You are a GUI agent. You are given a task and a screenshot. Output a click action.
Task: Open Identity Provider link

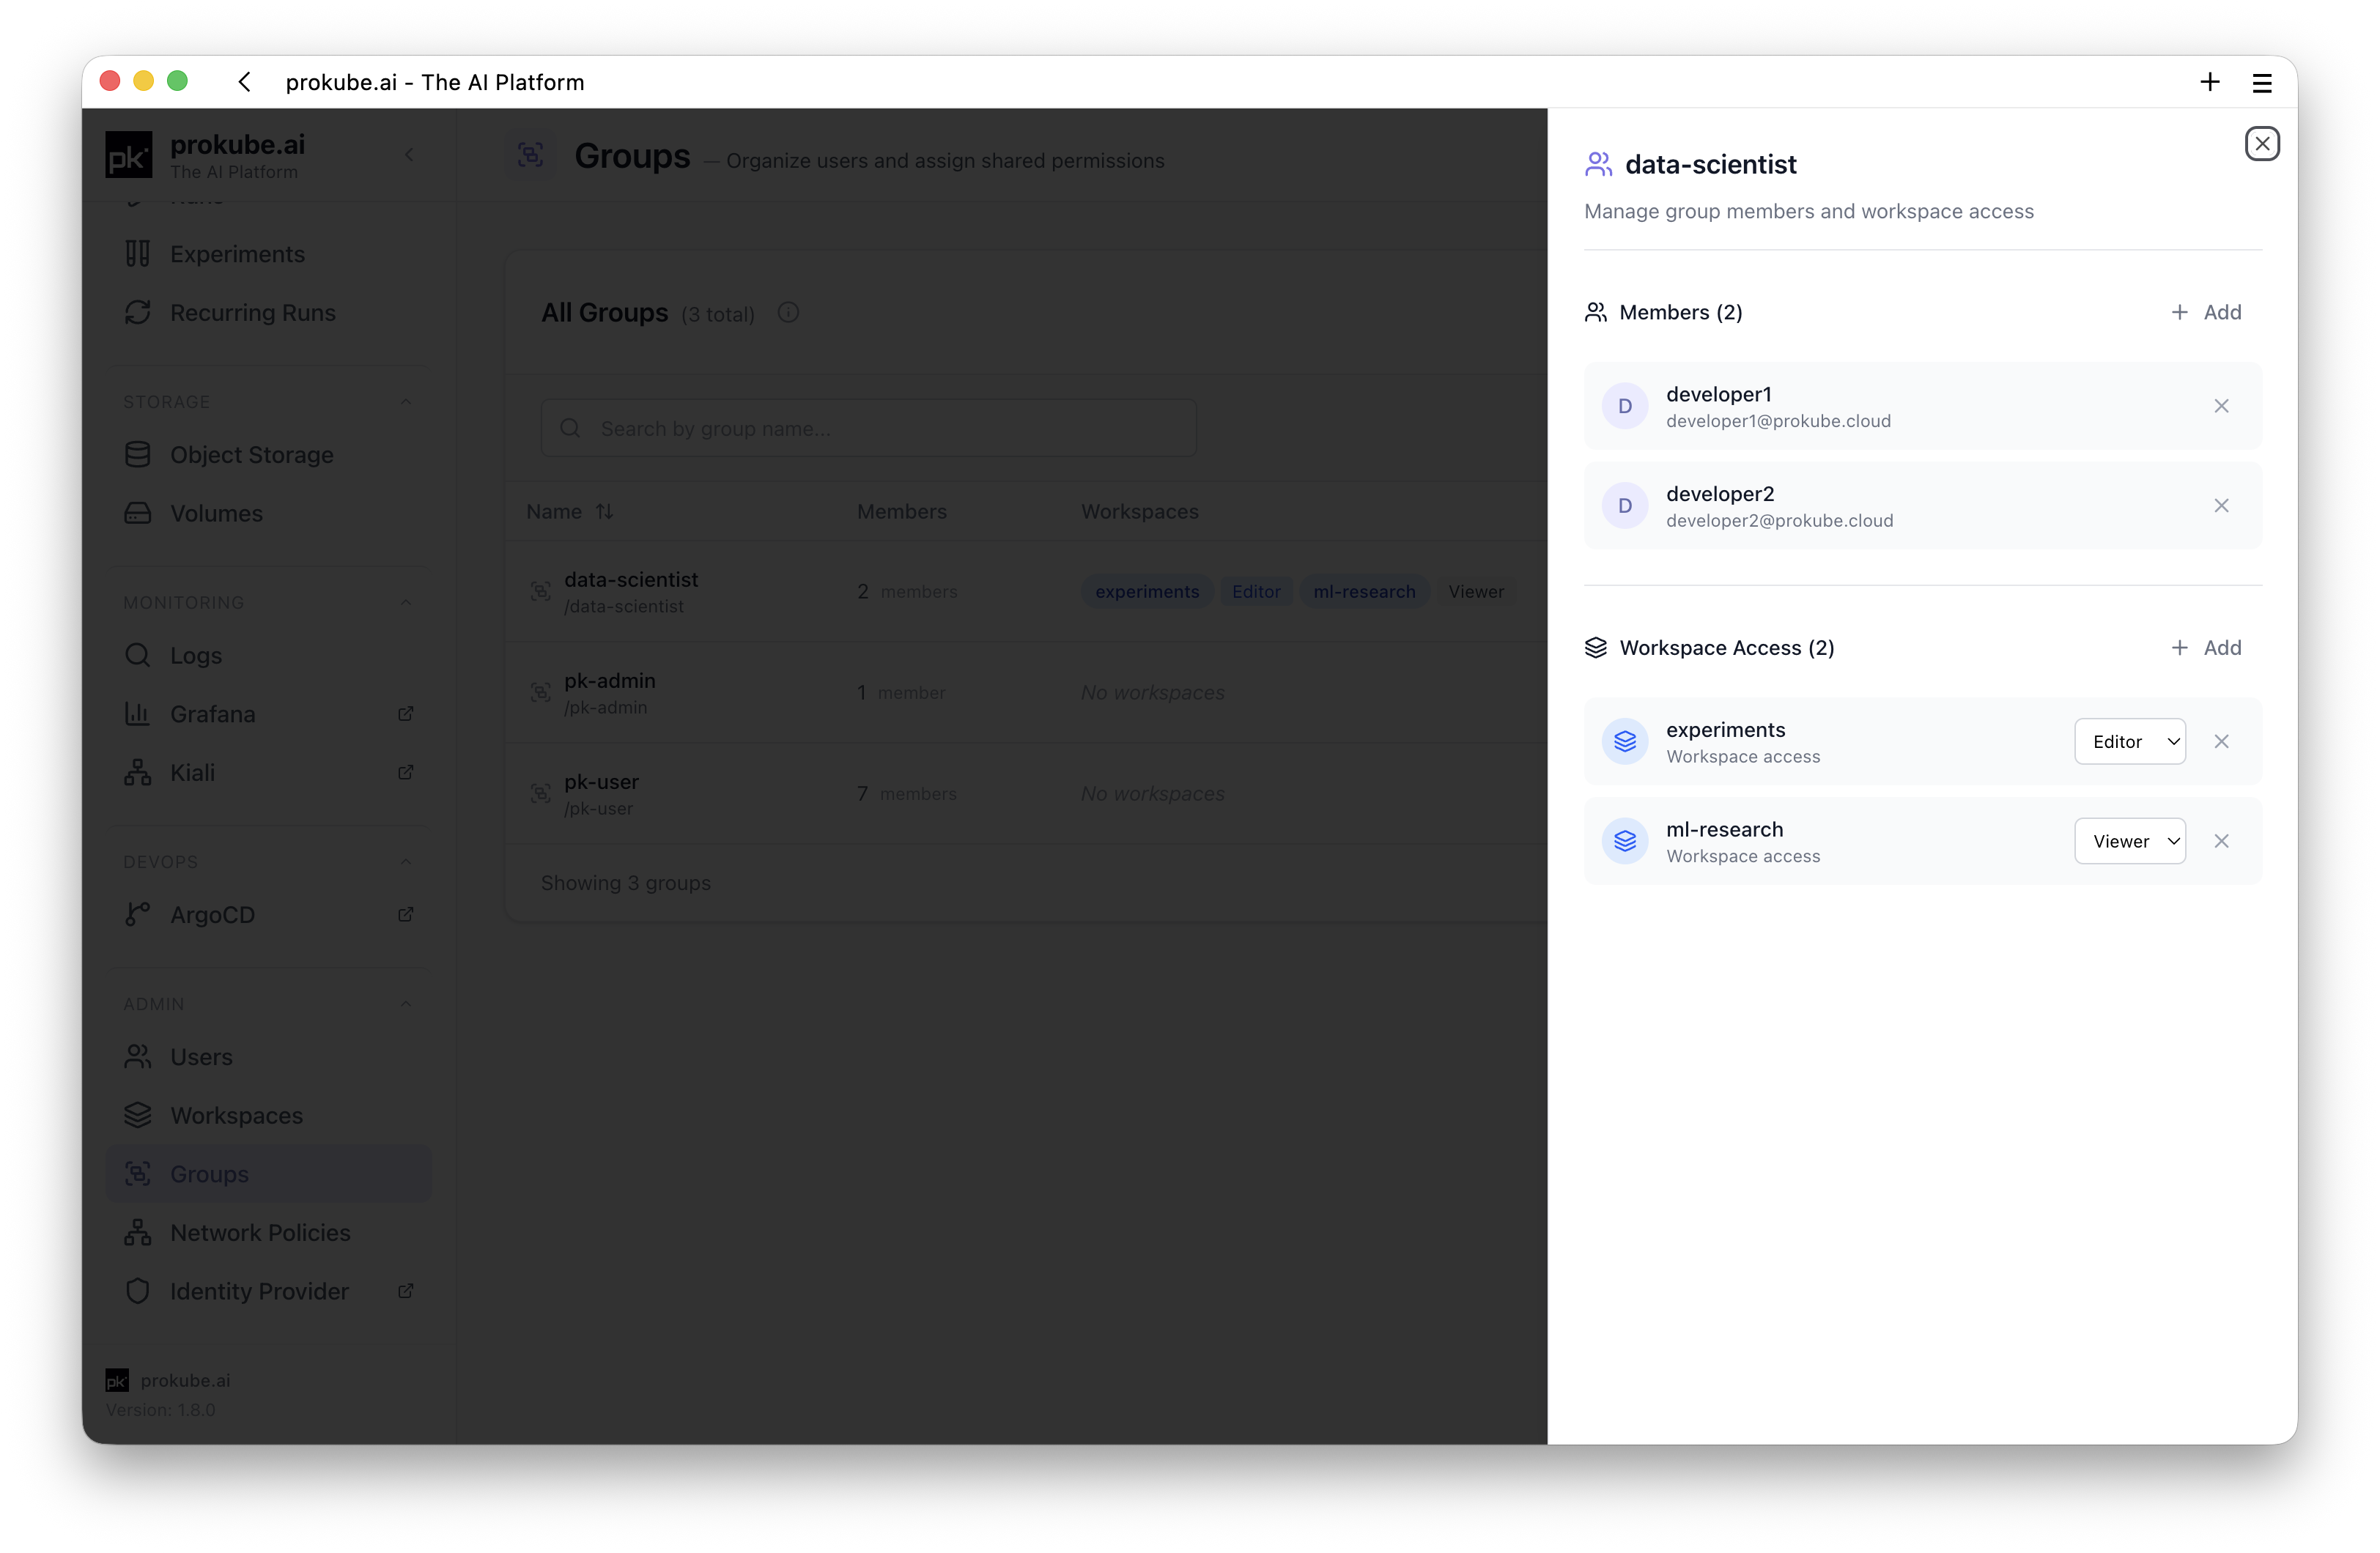pos(268,1292)
